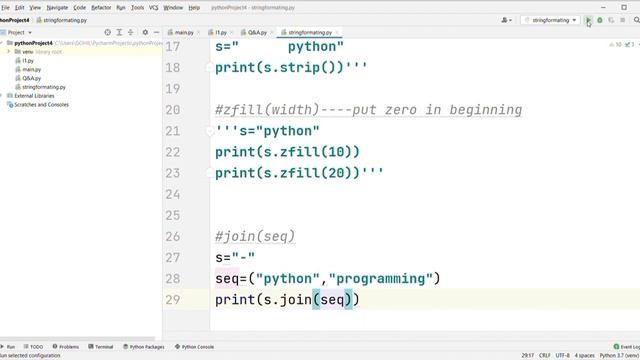Select stringformating.py in project tree

coord(44,87)
